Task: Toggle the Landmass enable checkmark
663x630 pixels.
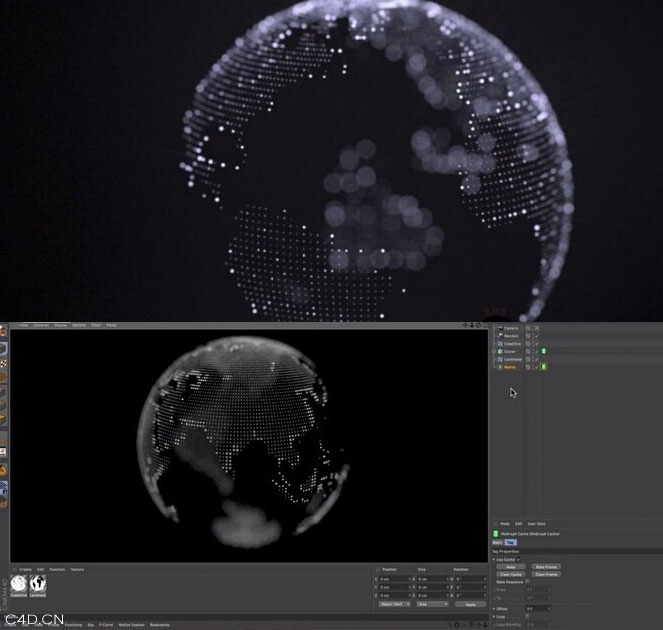Action: (537, 359)
